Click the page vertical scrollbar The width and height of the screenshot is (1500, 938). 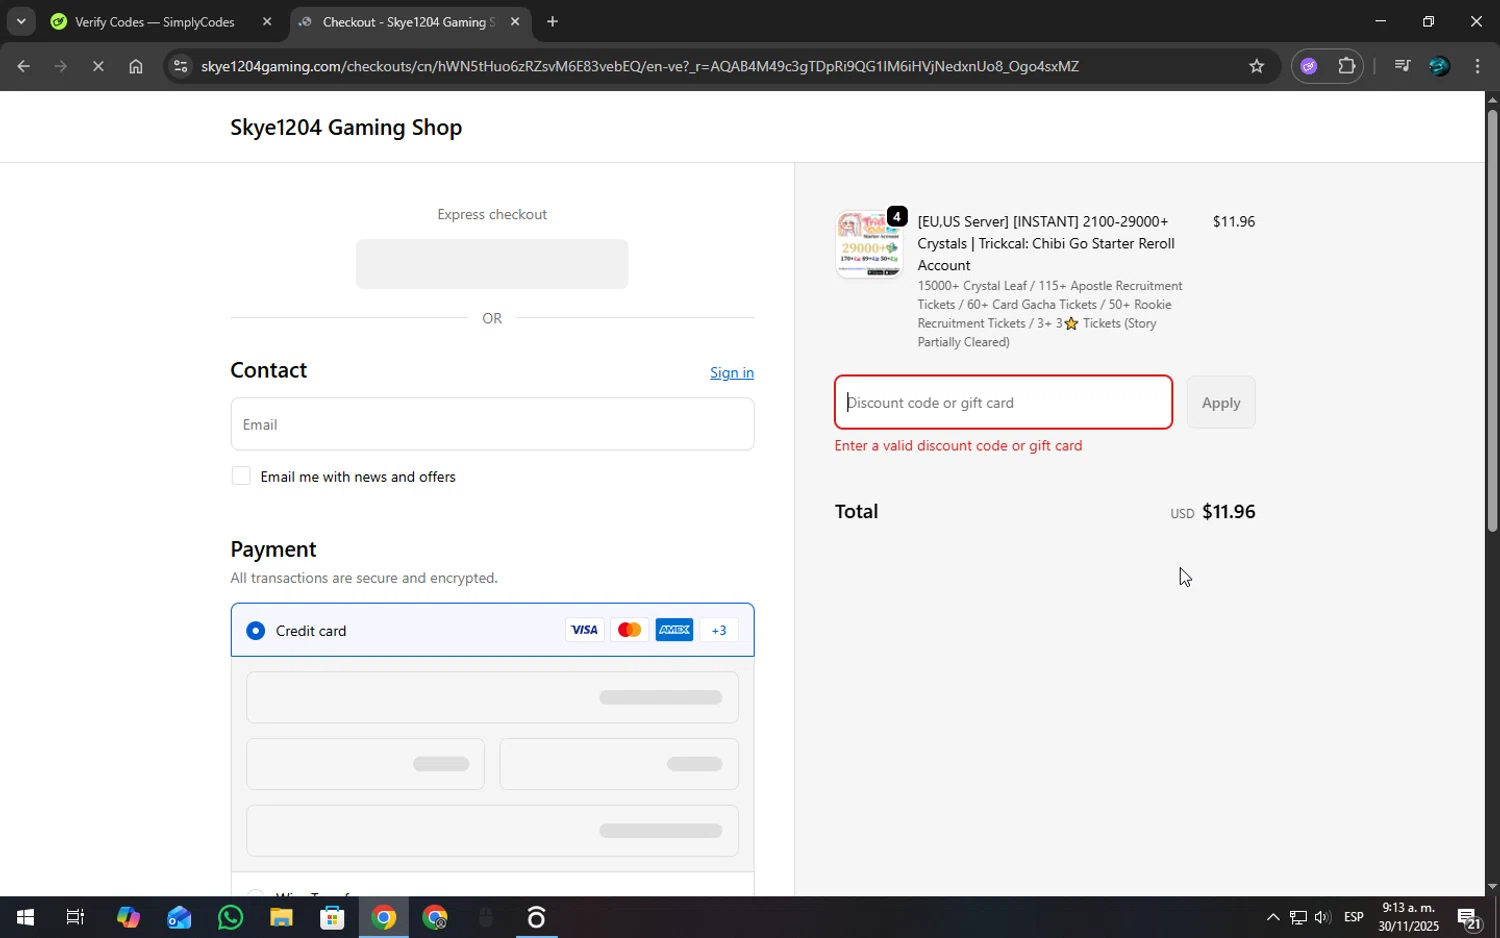(1492, 320)
